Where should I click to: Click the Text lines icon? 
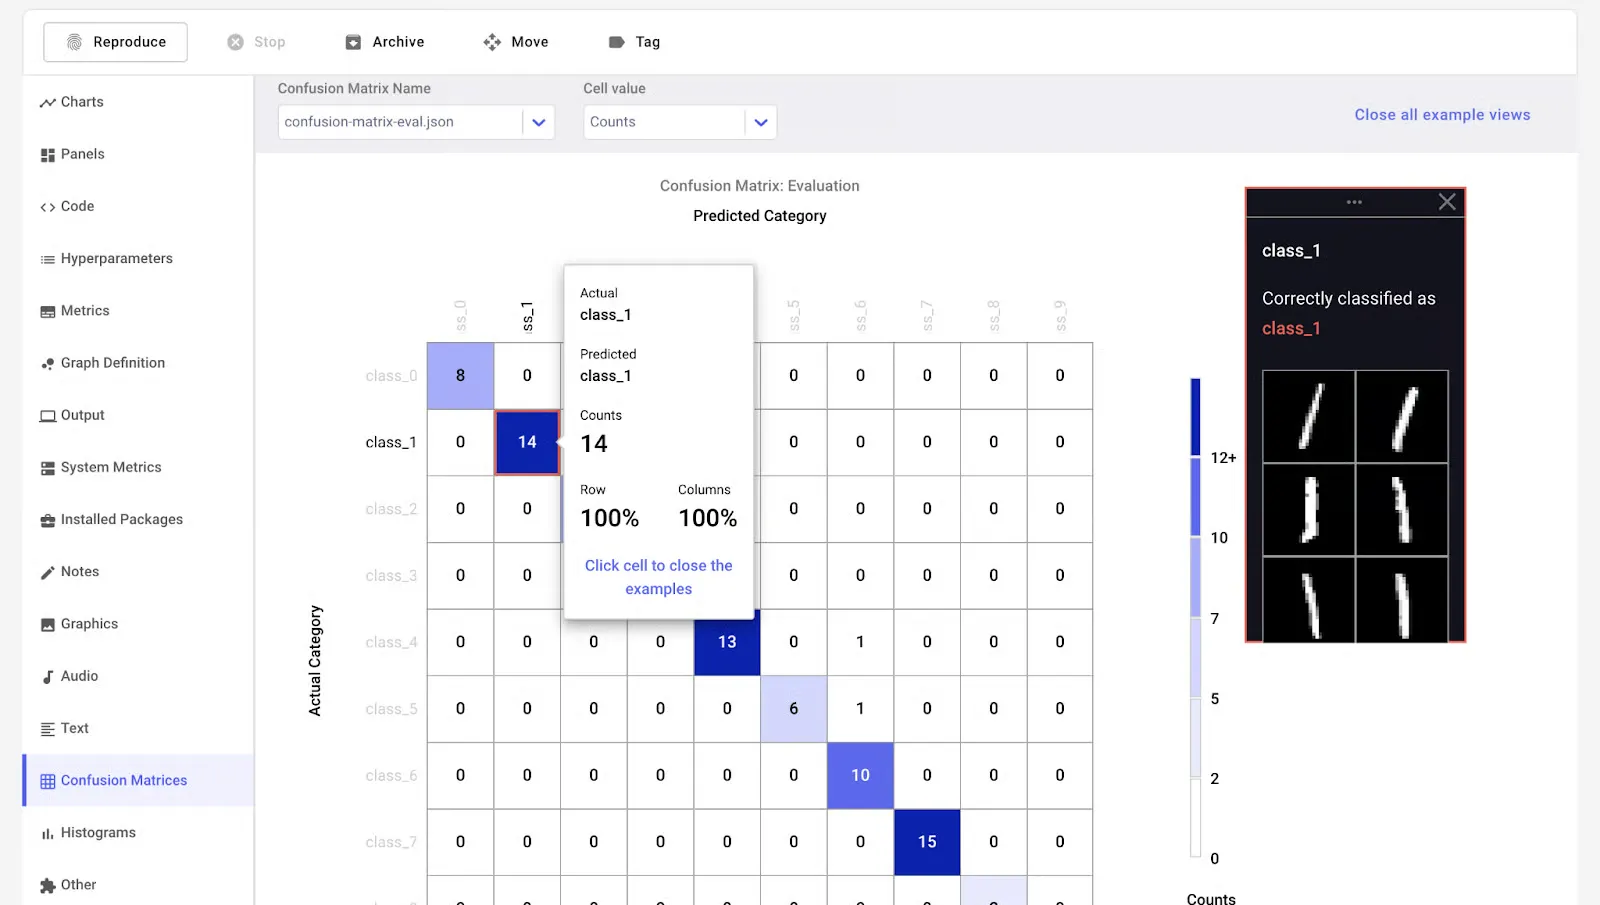(x=47, y=729)
